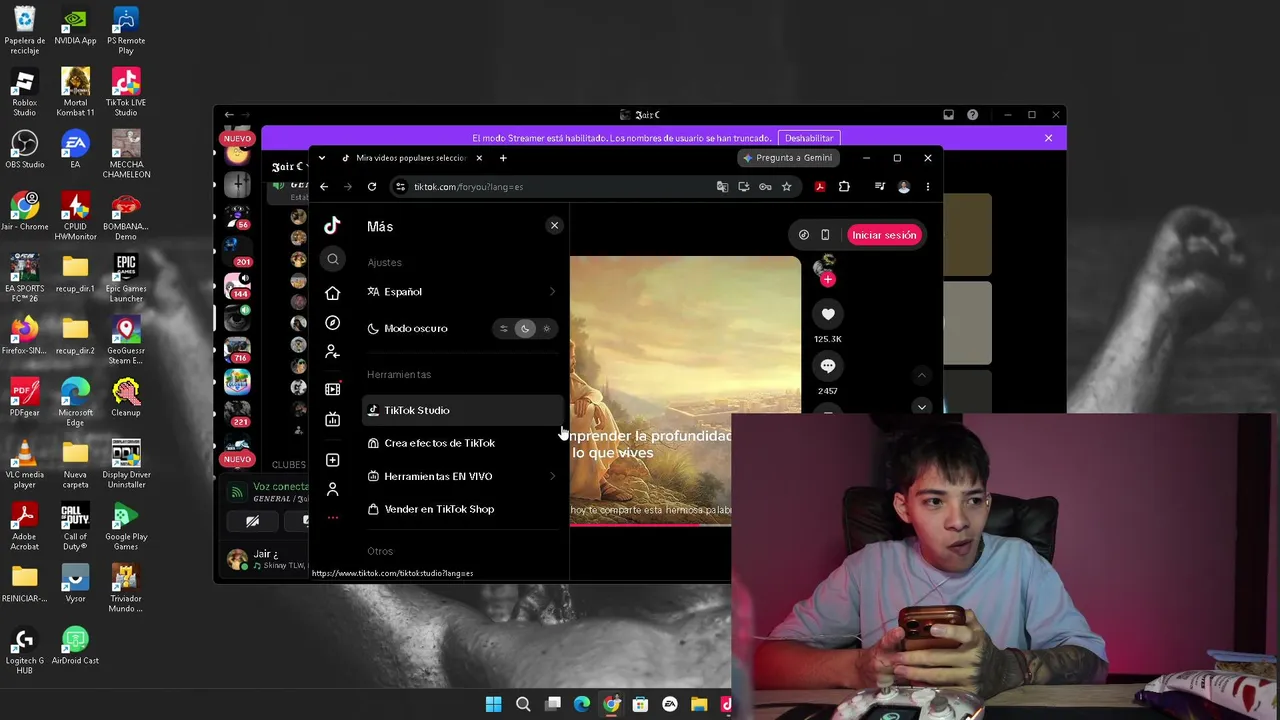Screen dimensions: 1280x720
Task: Open the video feed icon with red dot
Action: click(x=333, y=388)
